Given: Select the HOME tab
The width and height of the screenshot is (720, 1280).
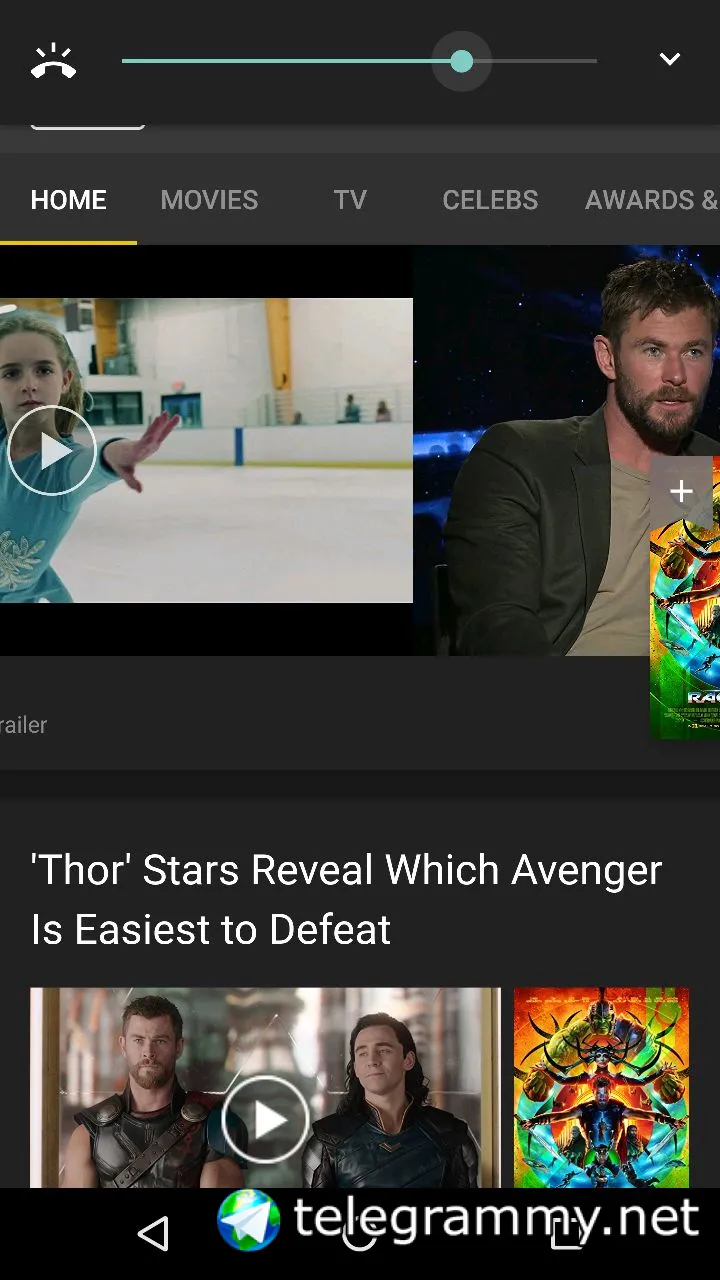Looking at the screenshot, I should [68, 200].
